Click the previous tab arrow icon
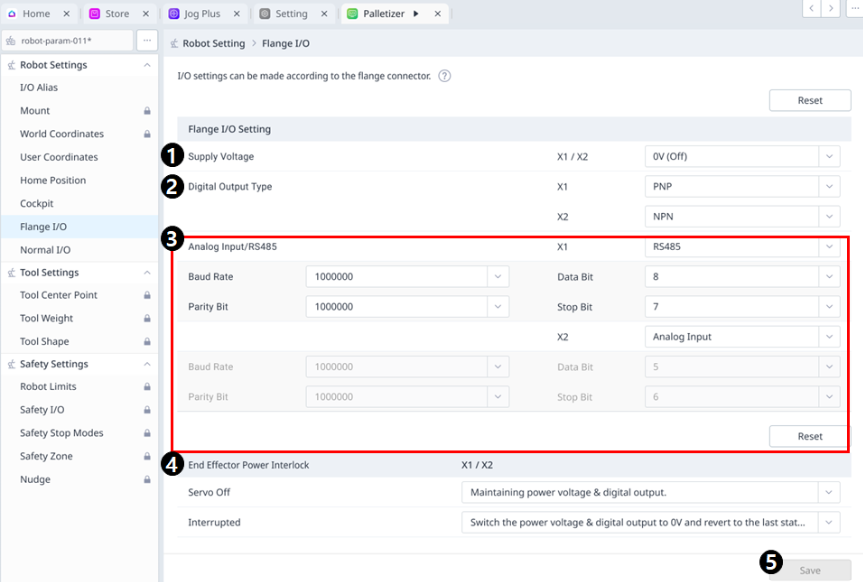 tap(811, 9)
